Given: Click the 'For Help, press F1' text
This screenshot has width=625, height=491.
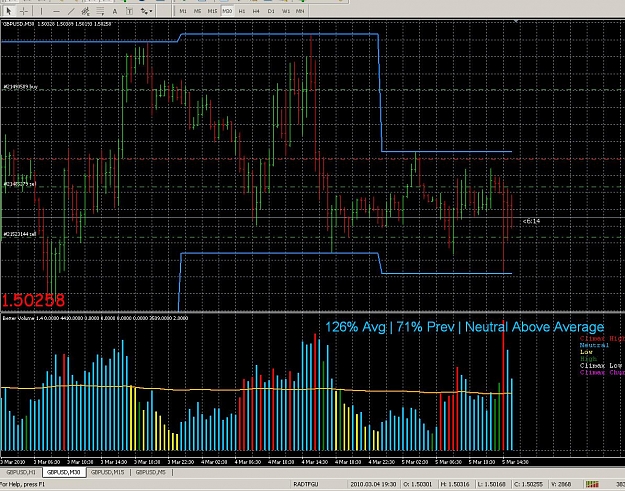Looking at the screenshot, I should point(23,484).
